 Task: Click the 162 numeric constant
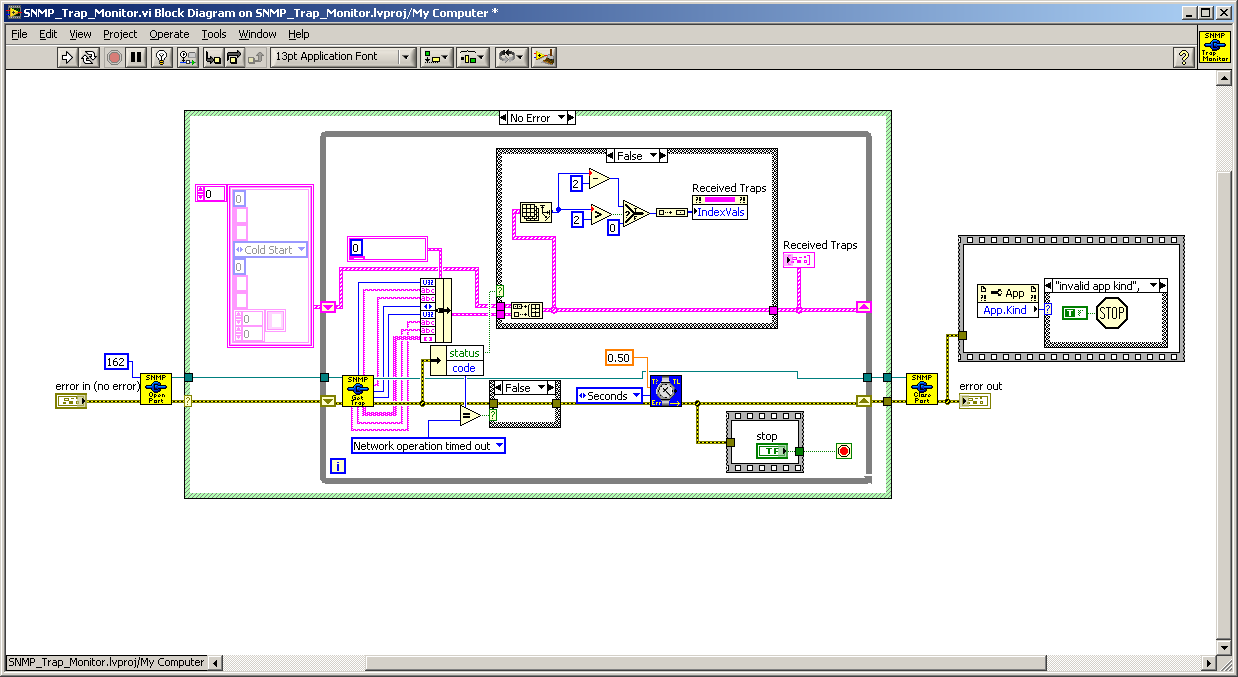118,361
